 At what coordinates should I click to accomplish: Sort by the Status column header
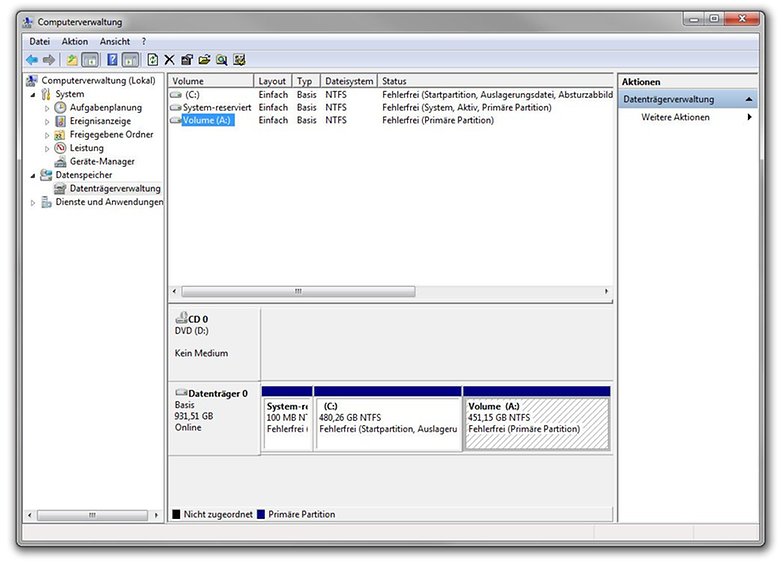click(496, 81)
